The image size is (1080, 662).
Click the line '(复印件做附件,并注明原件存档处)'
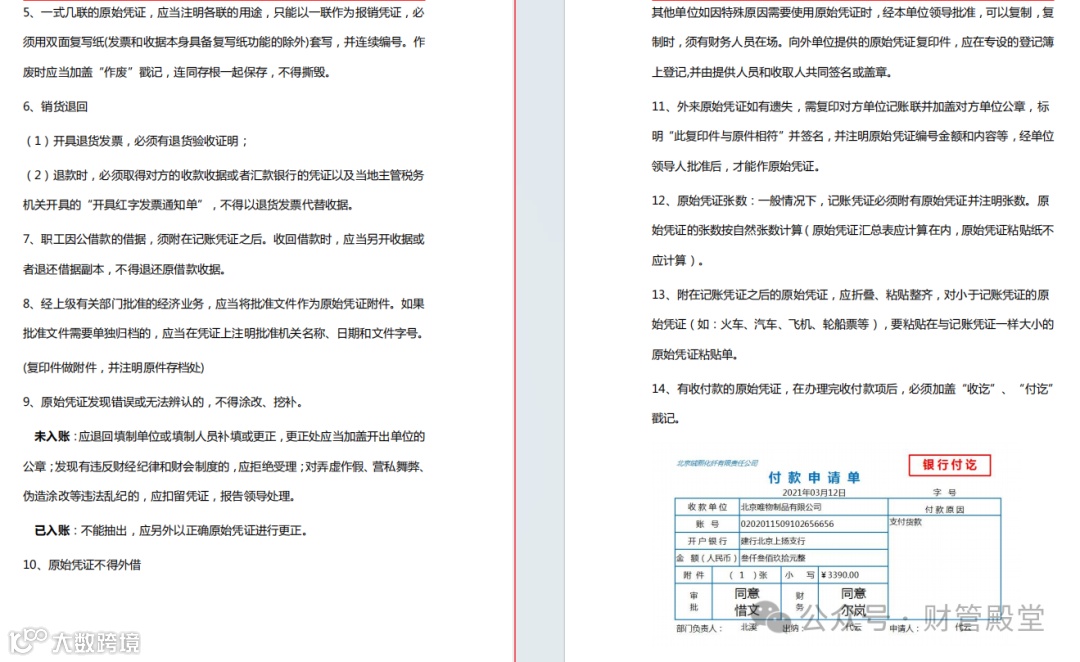(114, 368)
